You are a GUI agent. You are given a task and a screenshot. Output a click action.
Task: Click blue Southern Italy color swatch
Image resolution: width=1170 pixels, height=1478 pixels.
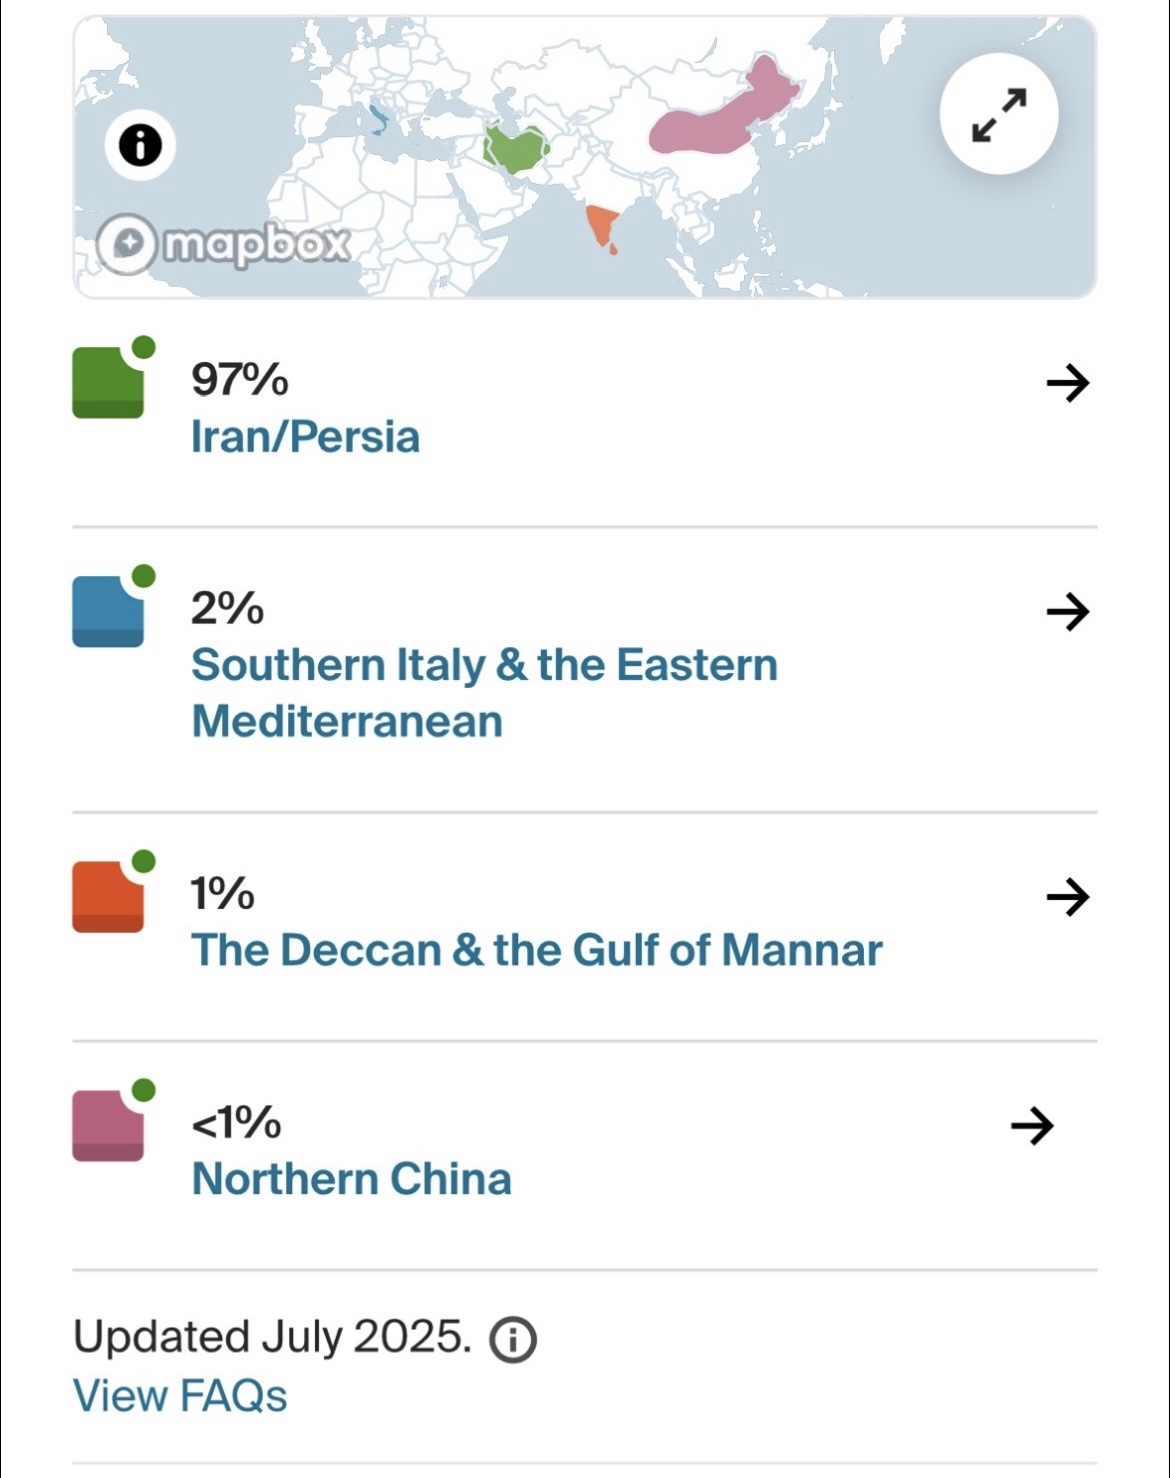tap(108, 611)
